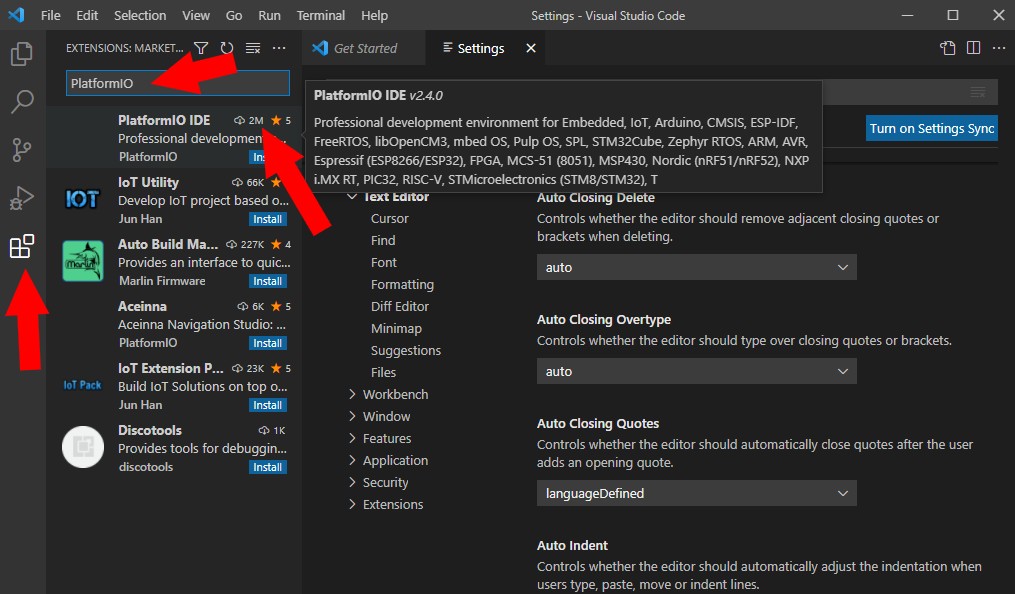Open extensions panel more actions menu
Viewport: 1015px width, 594px height.
(x=279, y=48)
